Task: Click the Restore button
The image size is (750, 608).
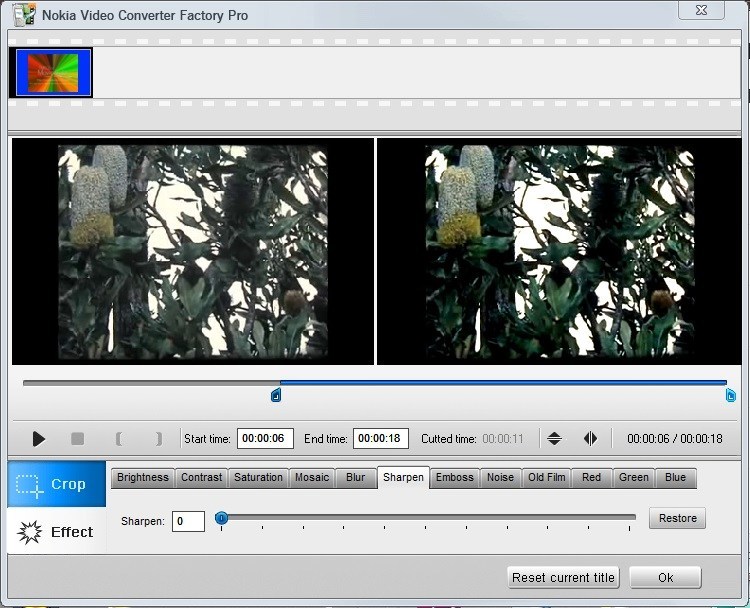Action: pos(677,518)
